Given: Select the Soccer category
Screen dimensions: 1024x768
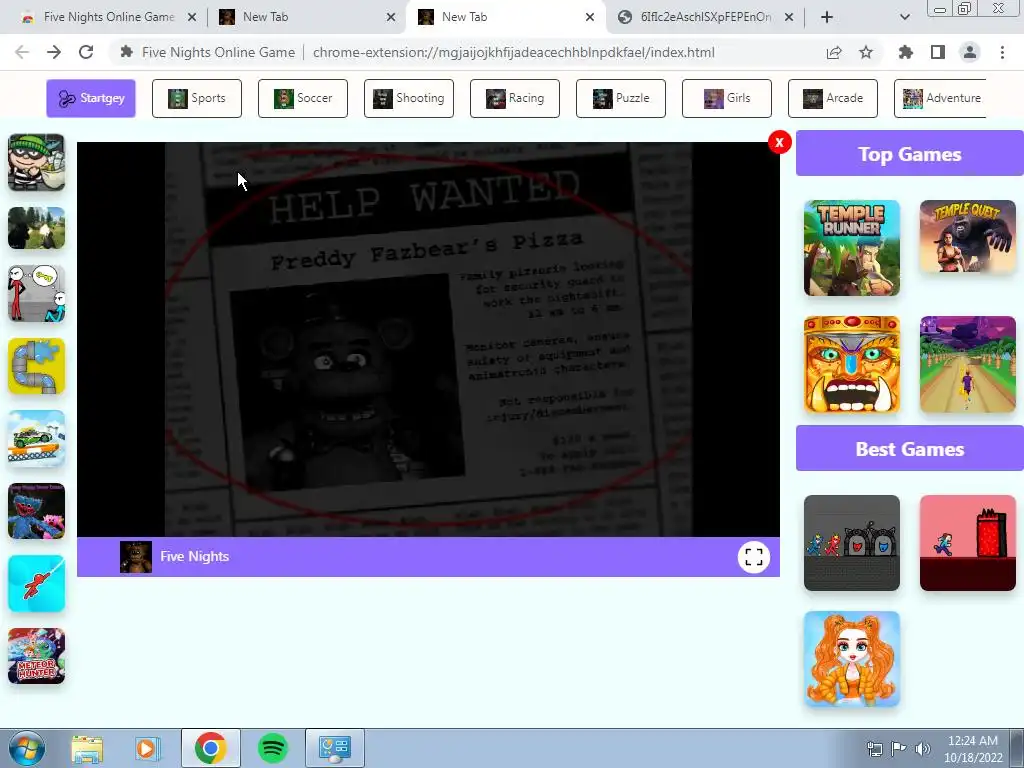Looking at the screenshot, I should [x=303, y=98].
